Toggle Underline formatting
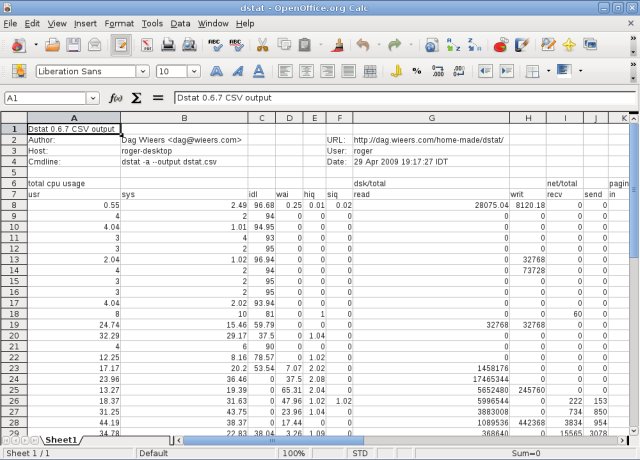The width and height of the screenshot is (640, 460). pyautogui.click(x=259, y=71)
